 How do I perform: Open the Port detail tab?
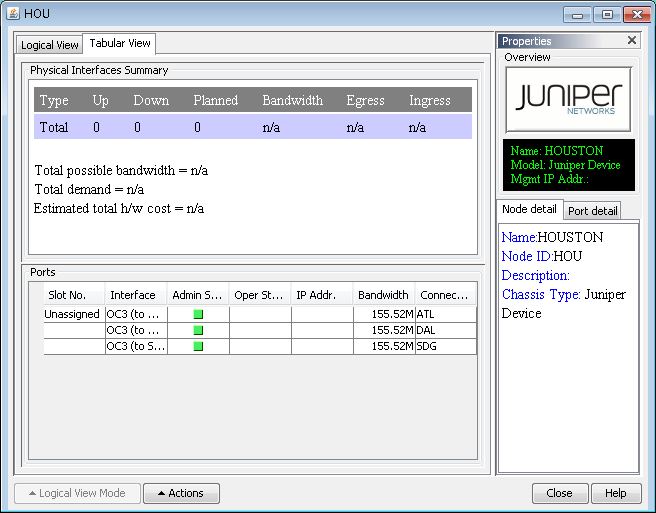(592, 211)
